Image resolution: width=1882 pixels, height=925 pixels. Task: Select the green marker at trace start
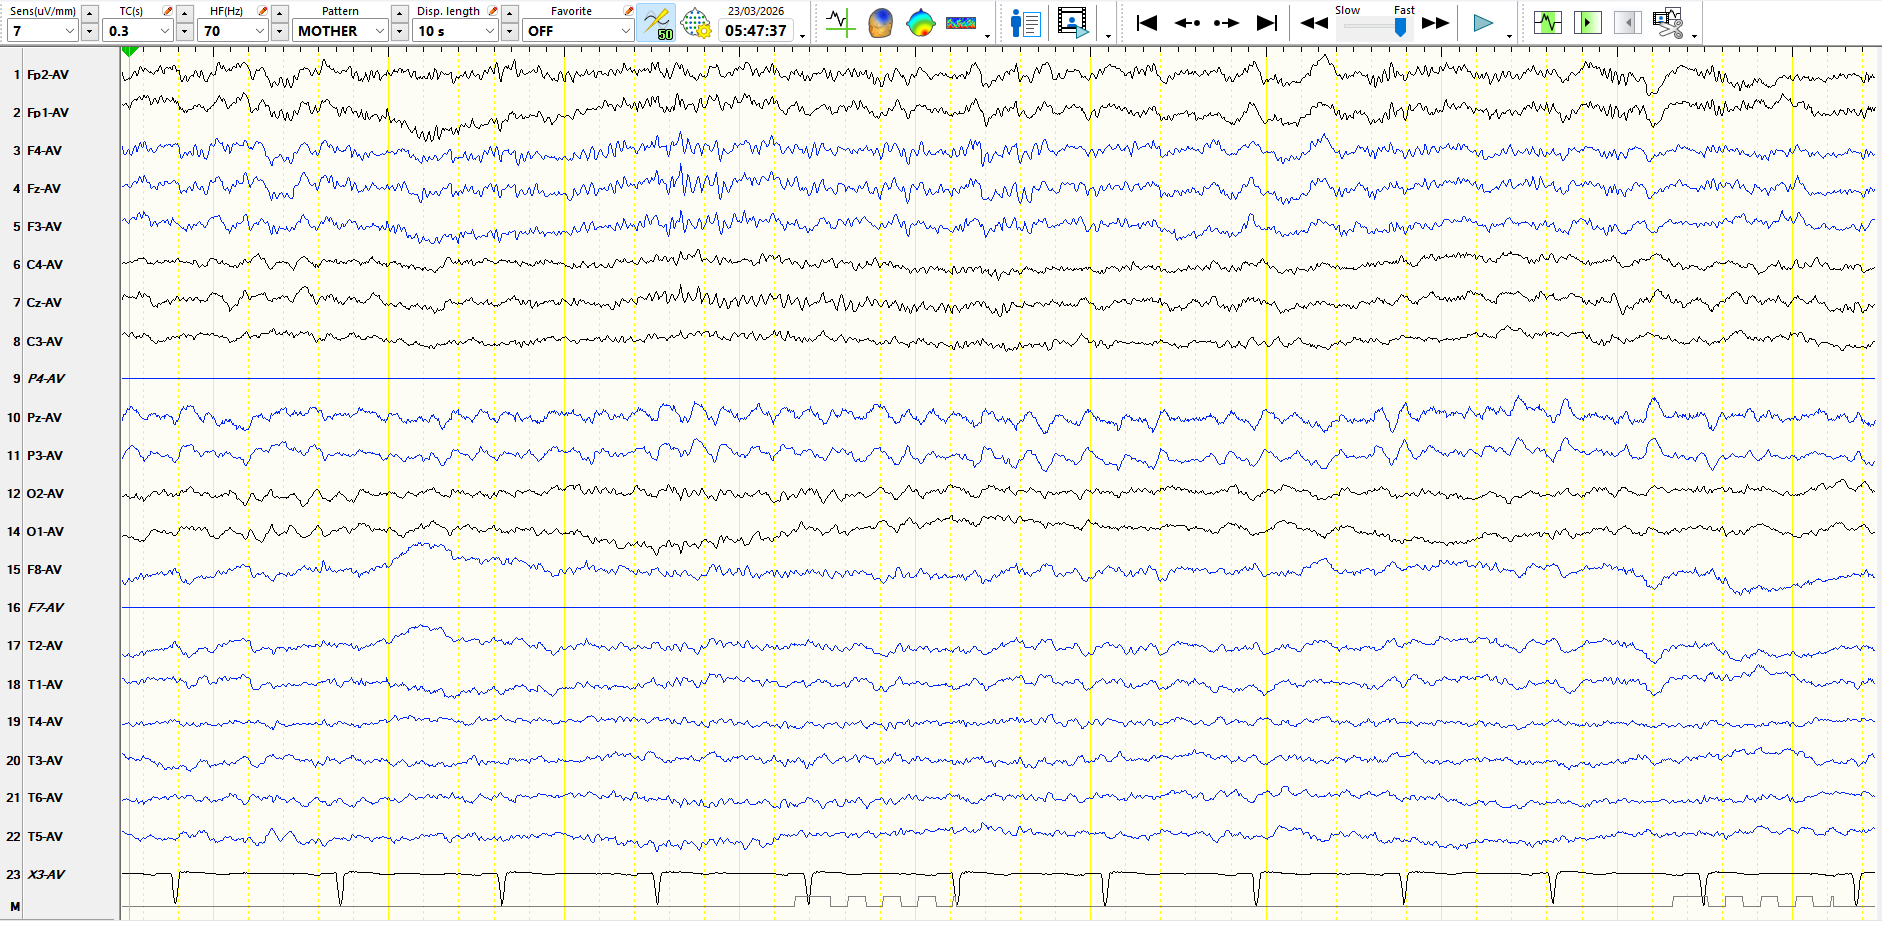click(129, 51)
